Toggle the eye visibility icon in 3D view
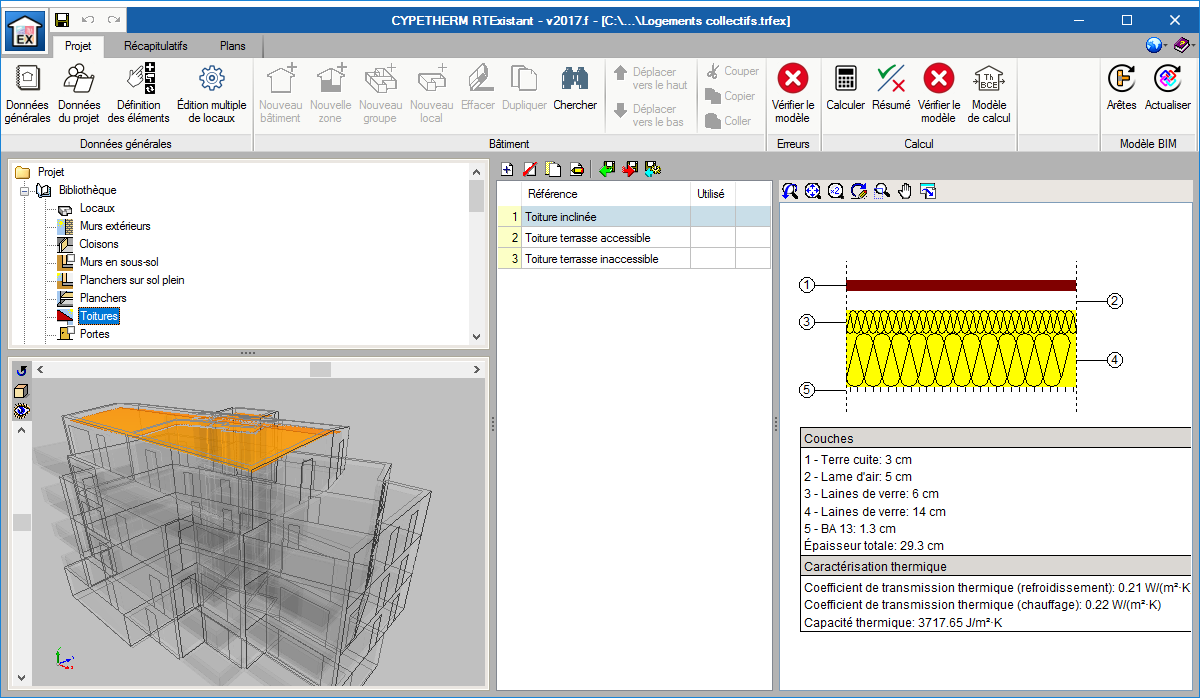The height and width of the screenshot is (698, 1200). pyautogui.click(x=21, y=410)
